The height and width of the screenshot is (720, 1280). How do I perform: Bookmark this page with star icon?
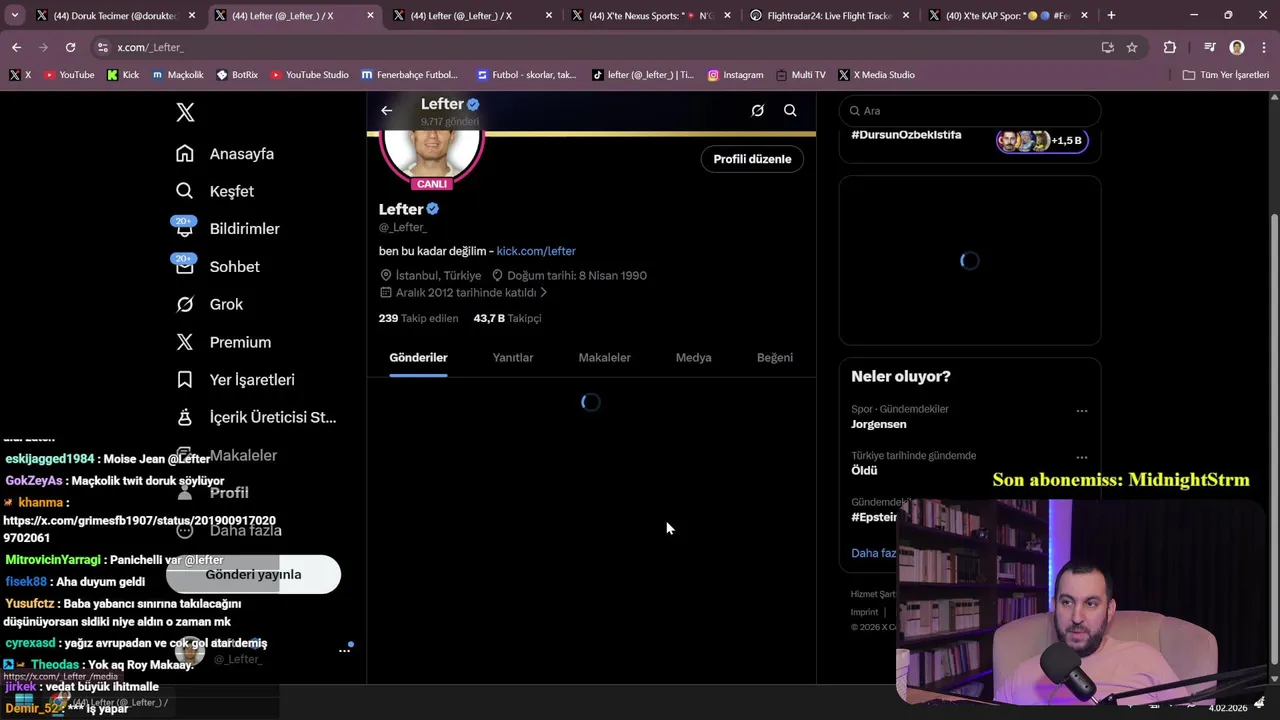1132,47
